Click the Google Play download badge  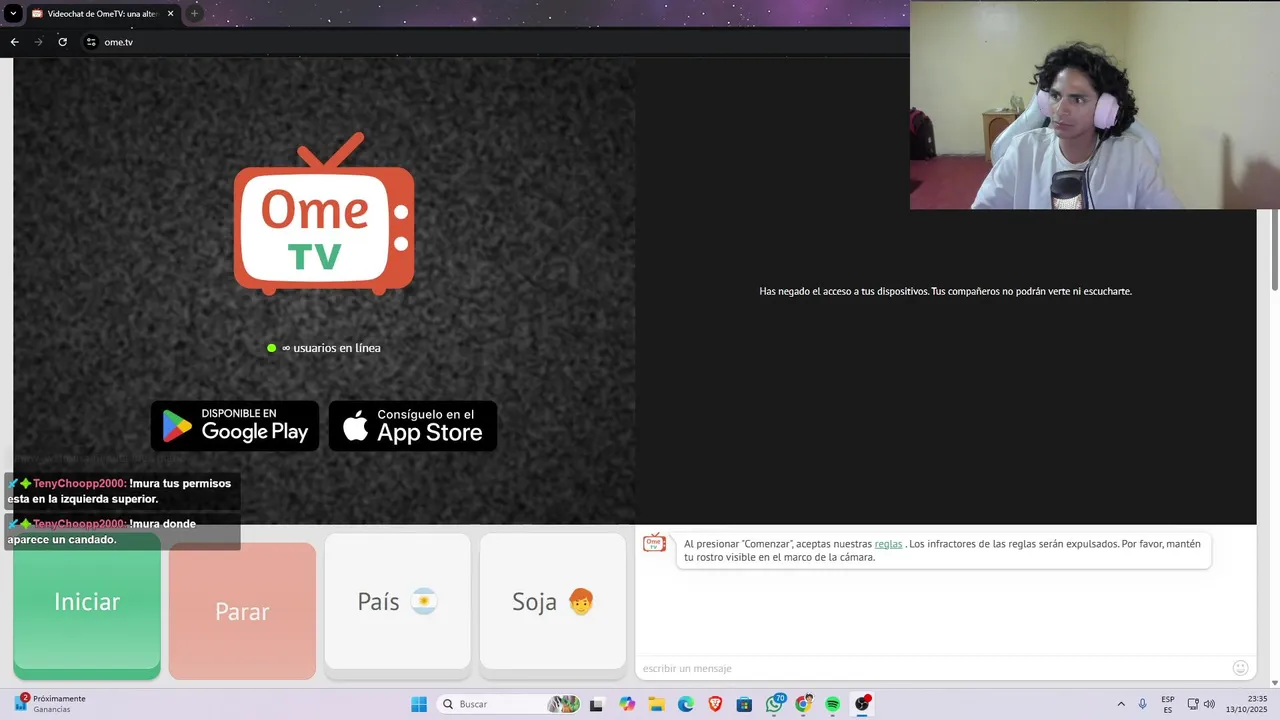pyautogui.click(x=235, y=426)
